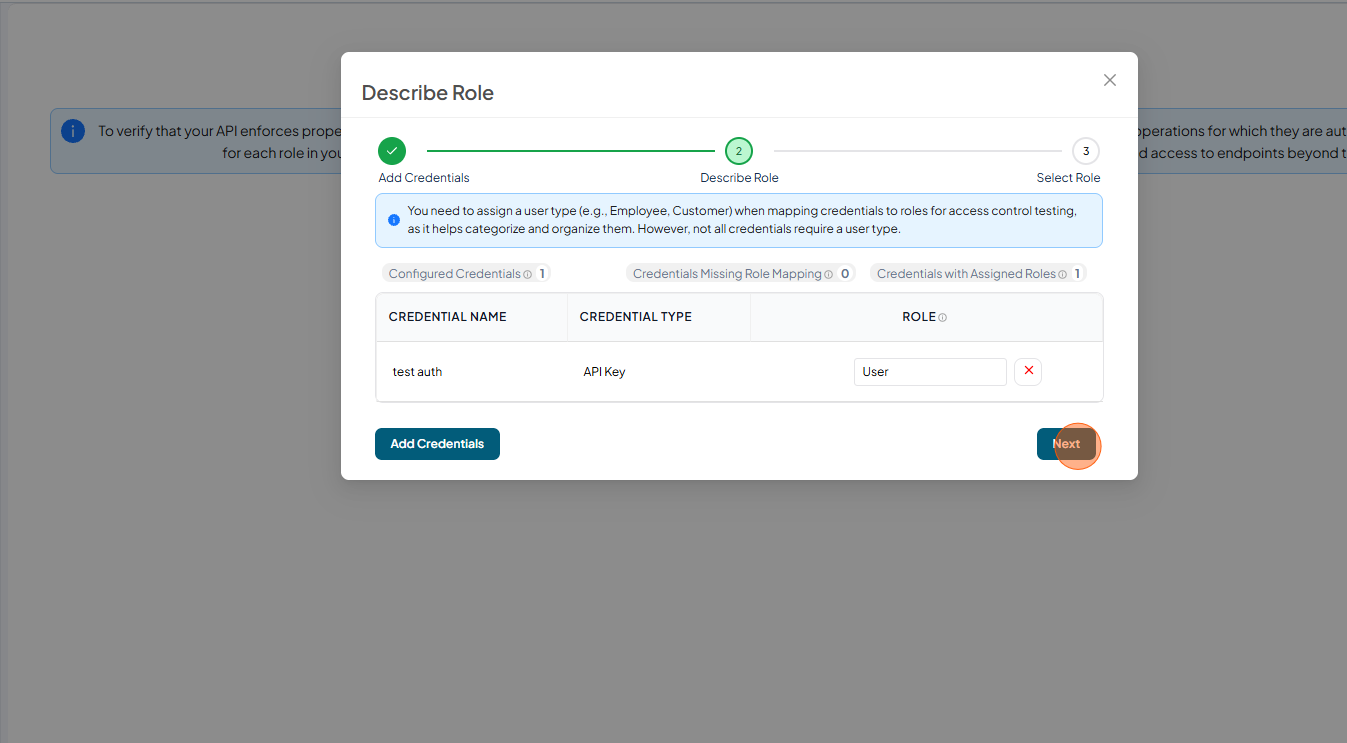Screen dimensions: 1347x743
Task: Click info icon beside Credentials with Assigned Roles
Action: pos(1062,274)
